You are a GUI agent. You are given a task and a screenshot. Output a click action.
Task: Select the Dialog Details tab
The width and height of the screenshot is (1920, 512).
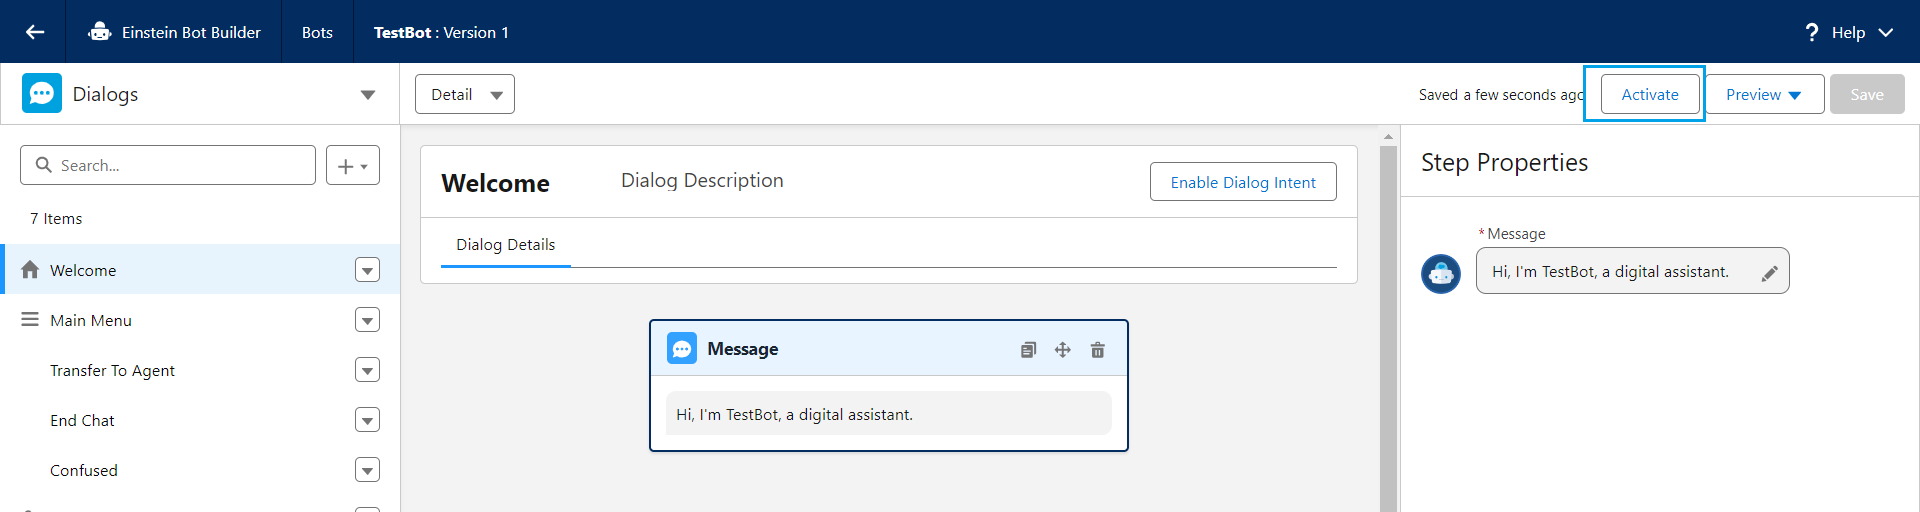click(506, 245)
